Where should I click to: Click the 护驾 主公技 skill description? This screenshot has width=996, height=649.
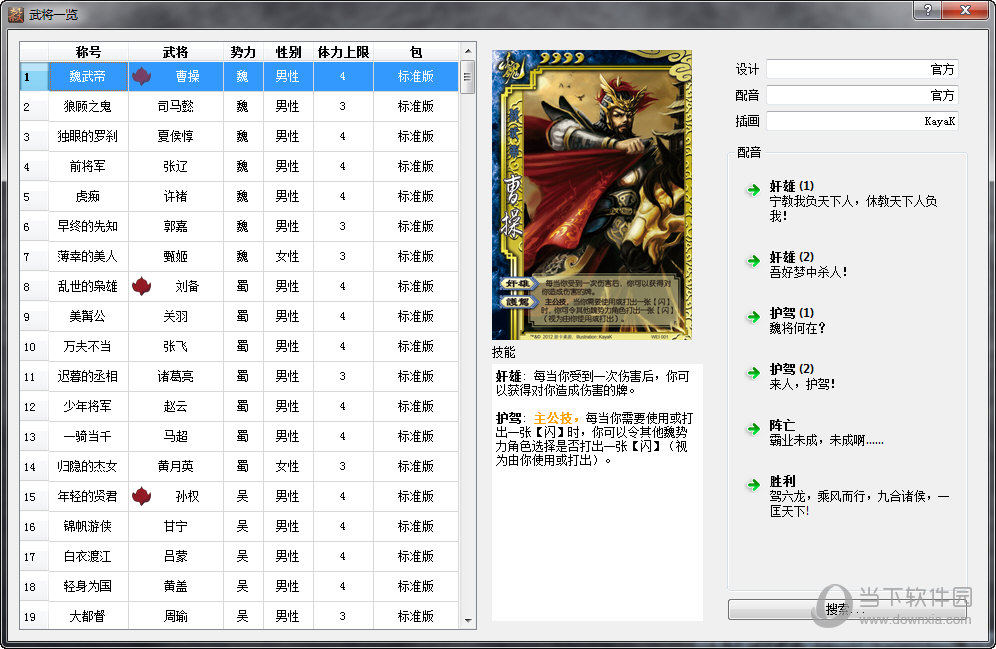pos(595,439)
